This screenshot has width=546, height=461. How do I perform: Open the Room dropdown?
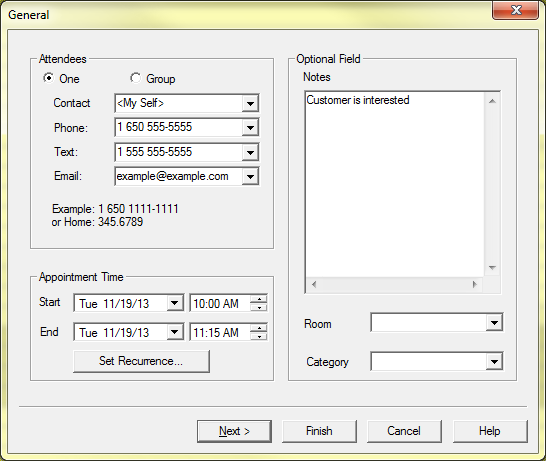pos(494,323)
